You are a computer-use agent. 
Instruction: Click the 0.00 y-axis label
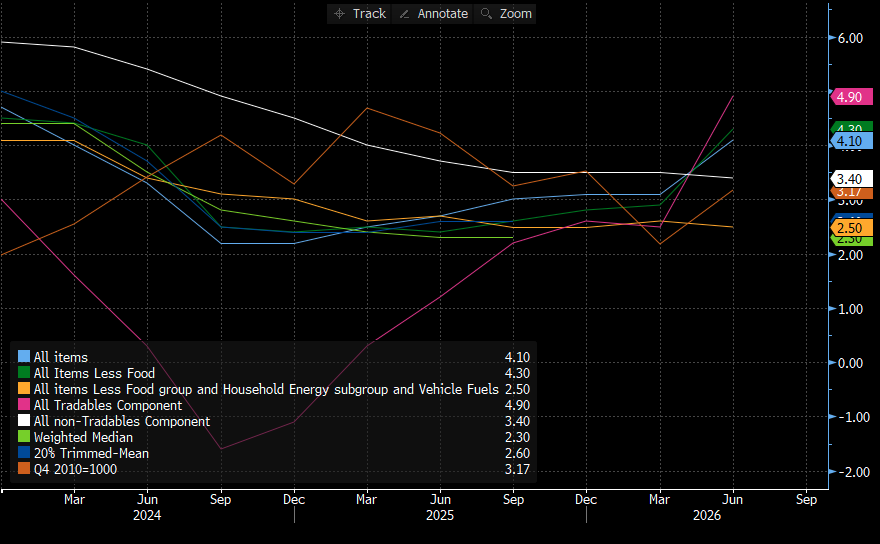tap(850, 363)
